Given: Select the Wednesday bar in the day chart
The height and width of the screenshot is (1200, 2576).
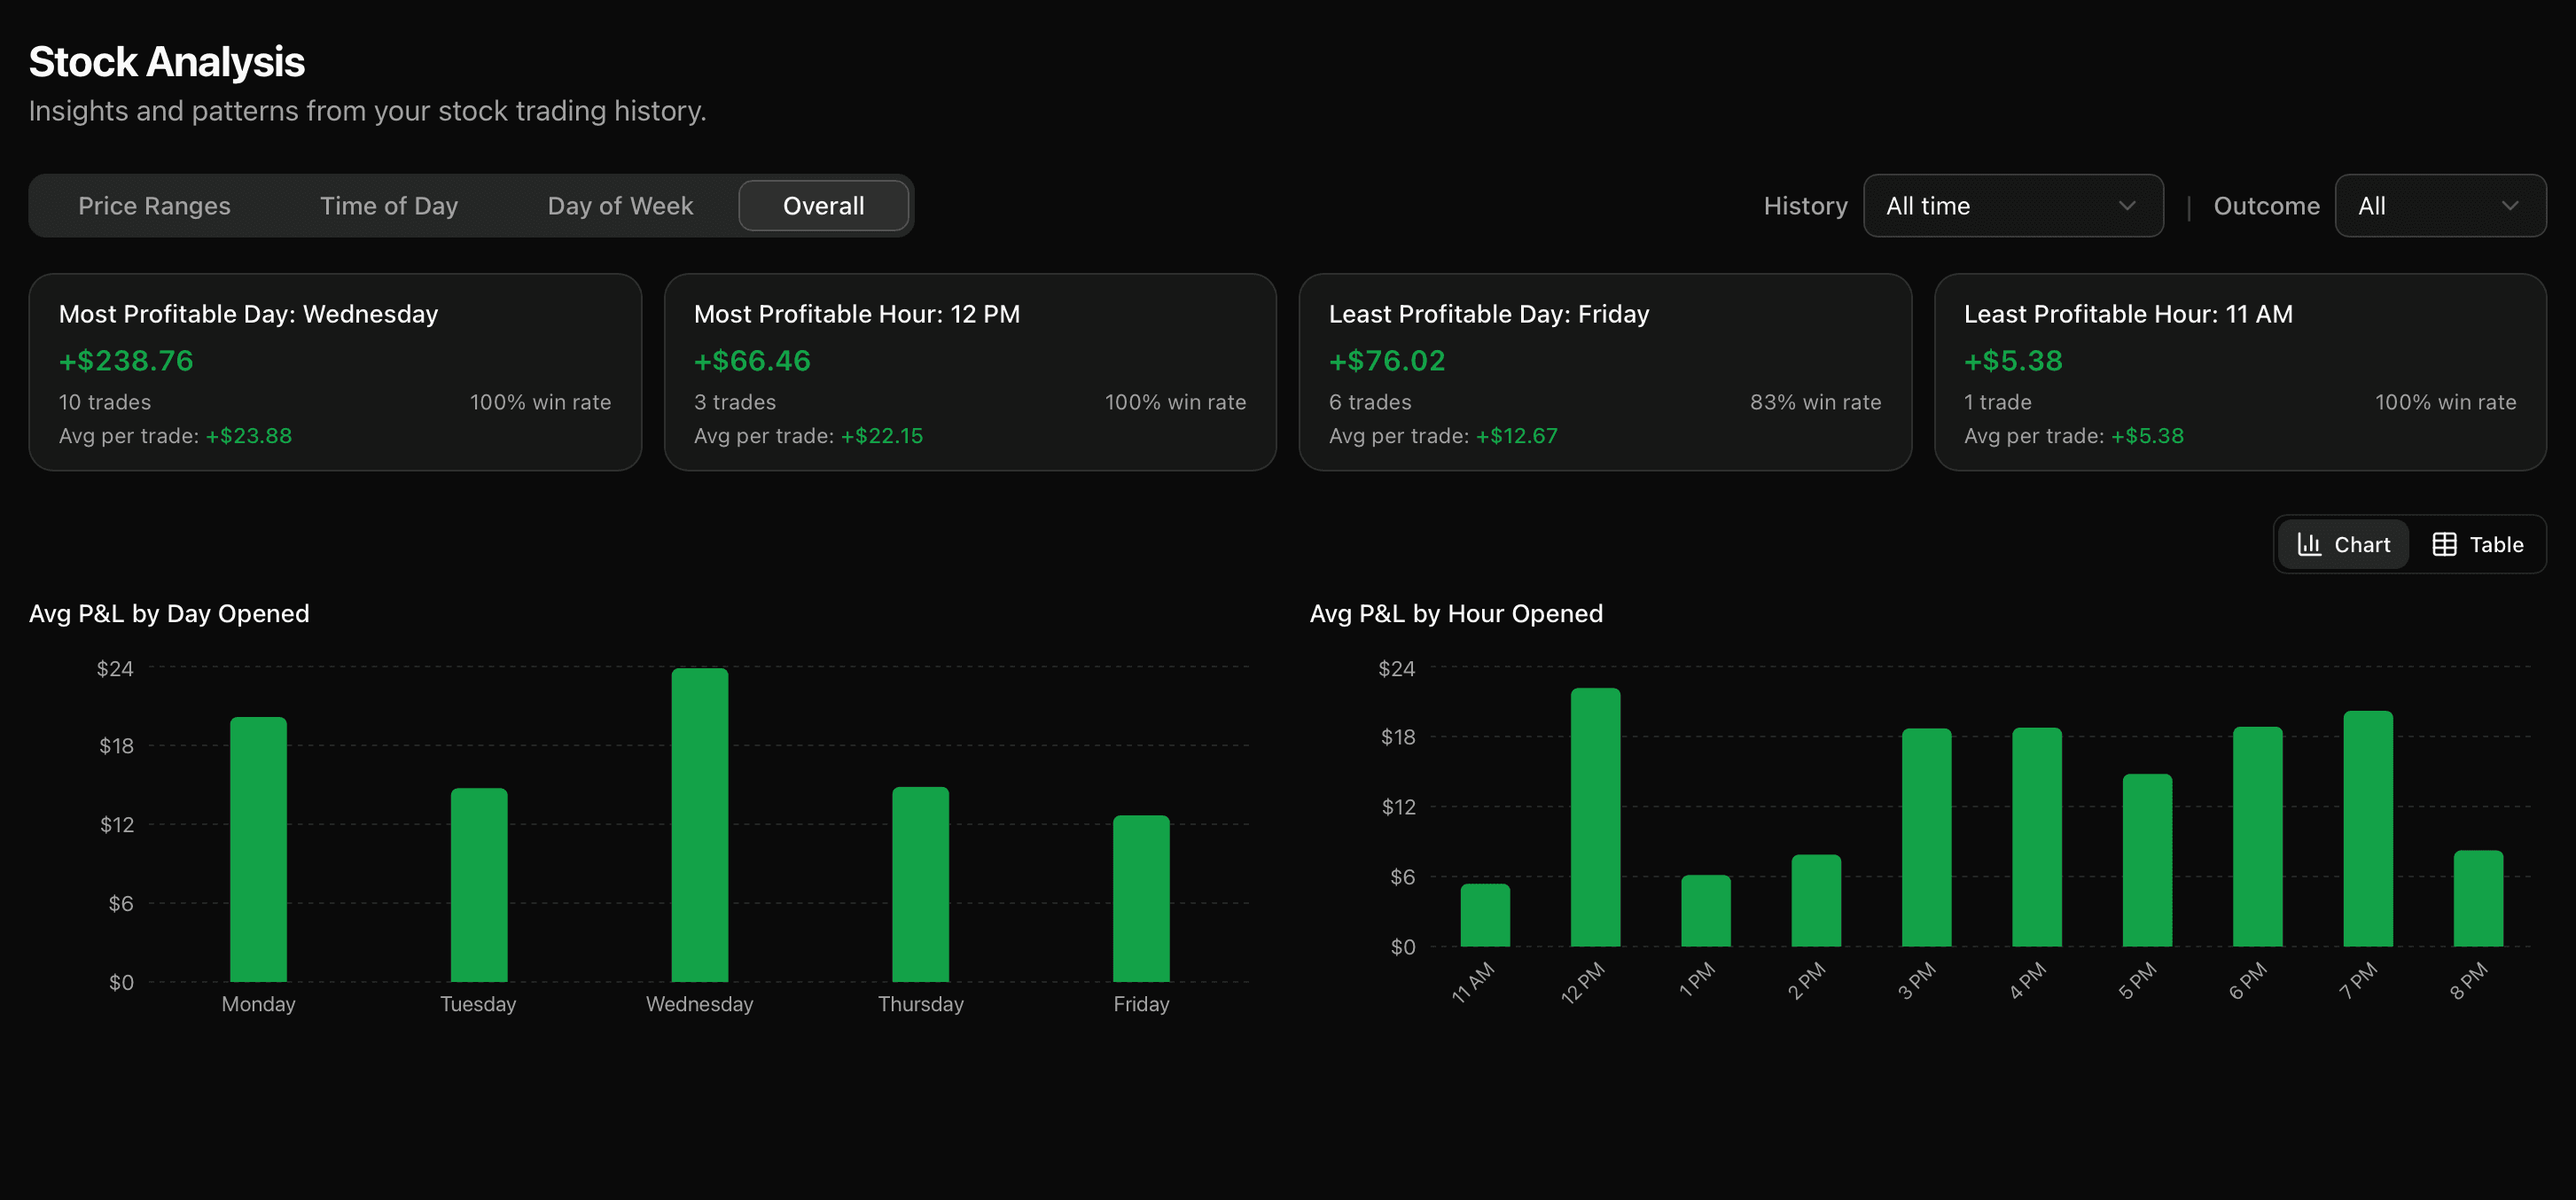Looking at the screenshot, I should point(699,825).
